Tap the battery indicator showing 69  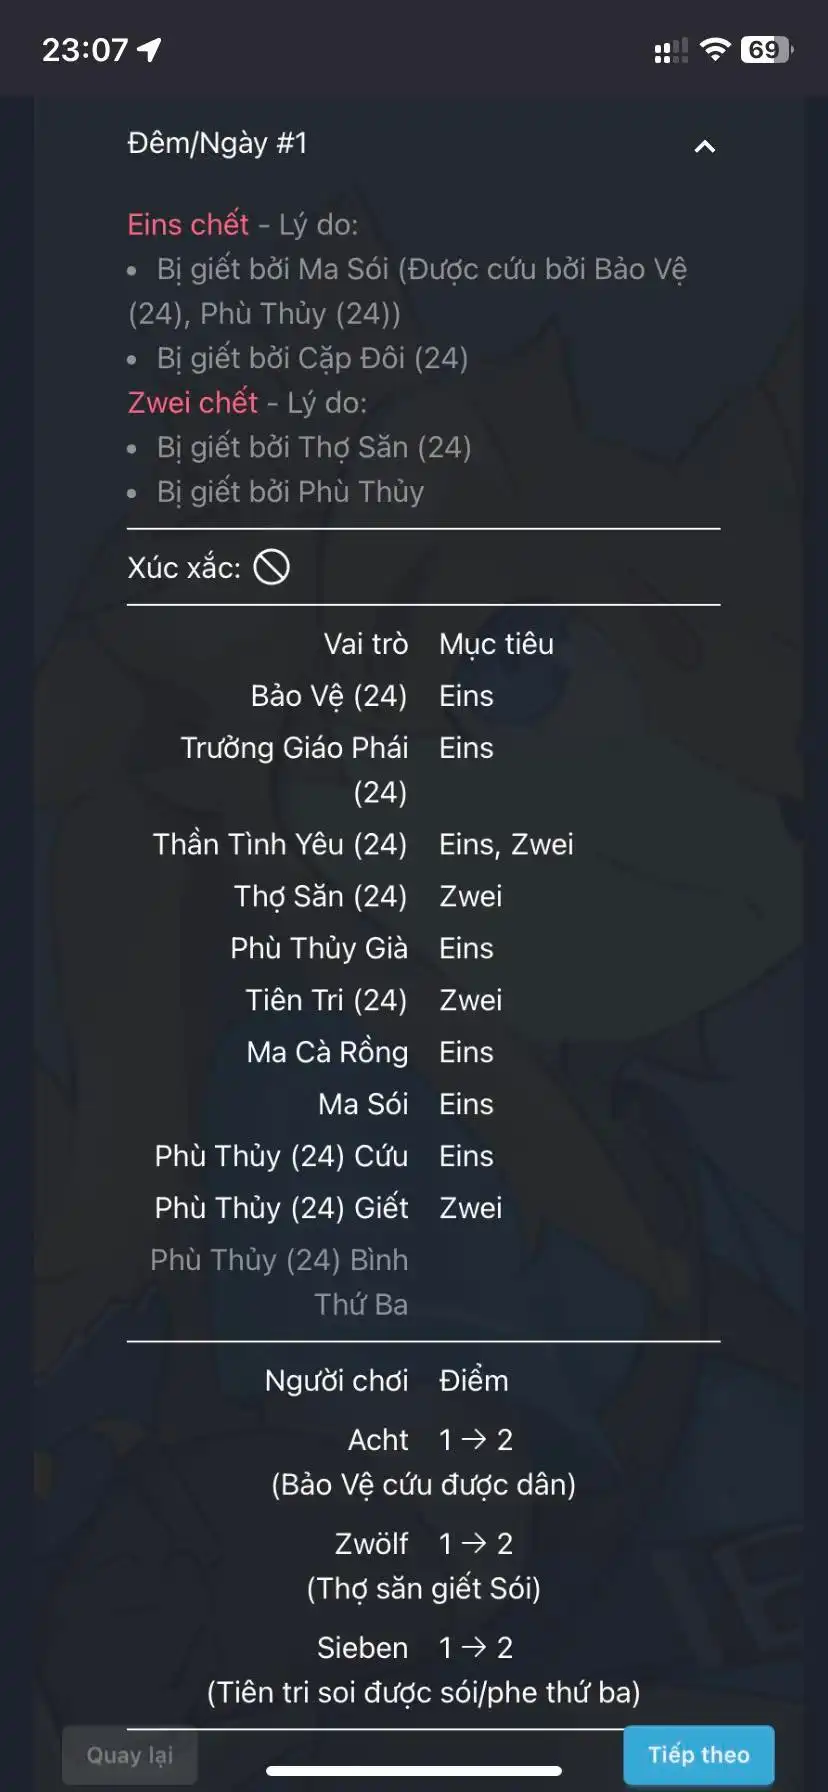click(766, 50)
